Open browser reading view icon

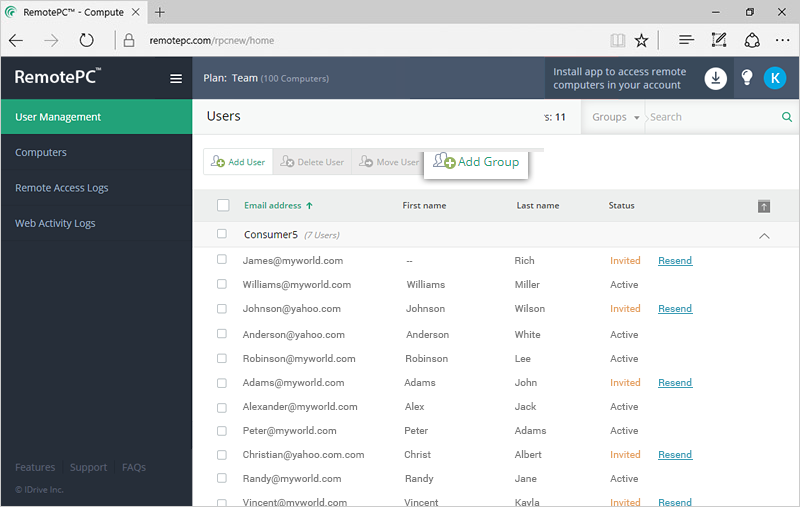pyautogui.click(x=617, y=40)
